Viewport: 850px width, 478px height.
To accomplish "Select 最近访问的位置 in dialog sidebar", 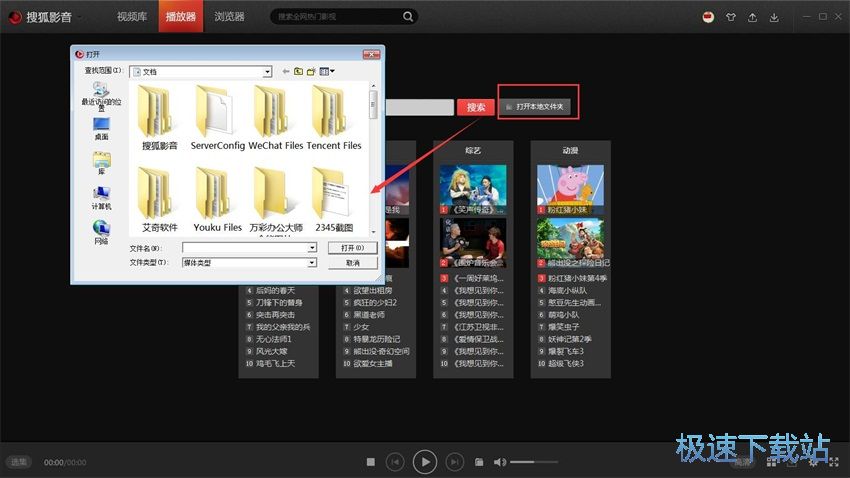I will 101,96.
